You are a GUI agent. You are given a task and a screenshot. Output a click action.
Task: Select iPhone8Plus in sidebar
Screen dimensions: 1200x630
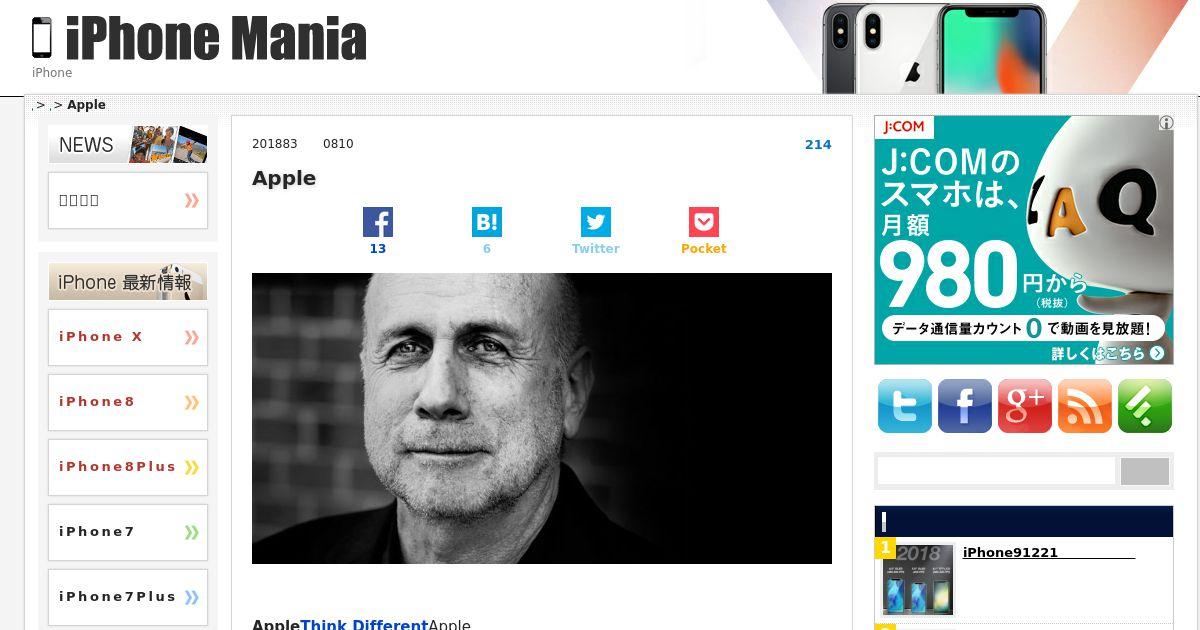tap(128, 467)
